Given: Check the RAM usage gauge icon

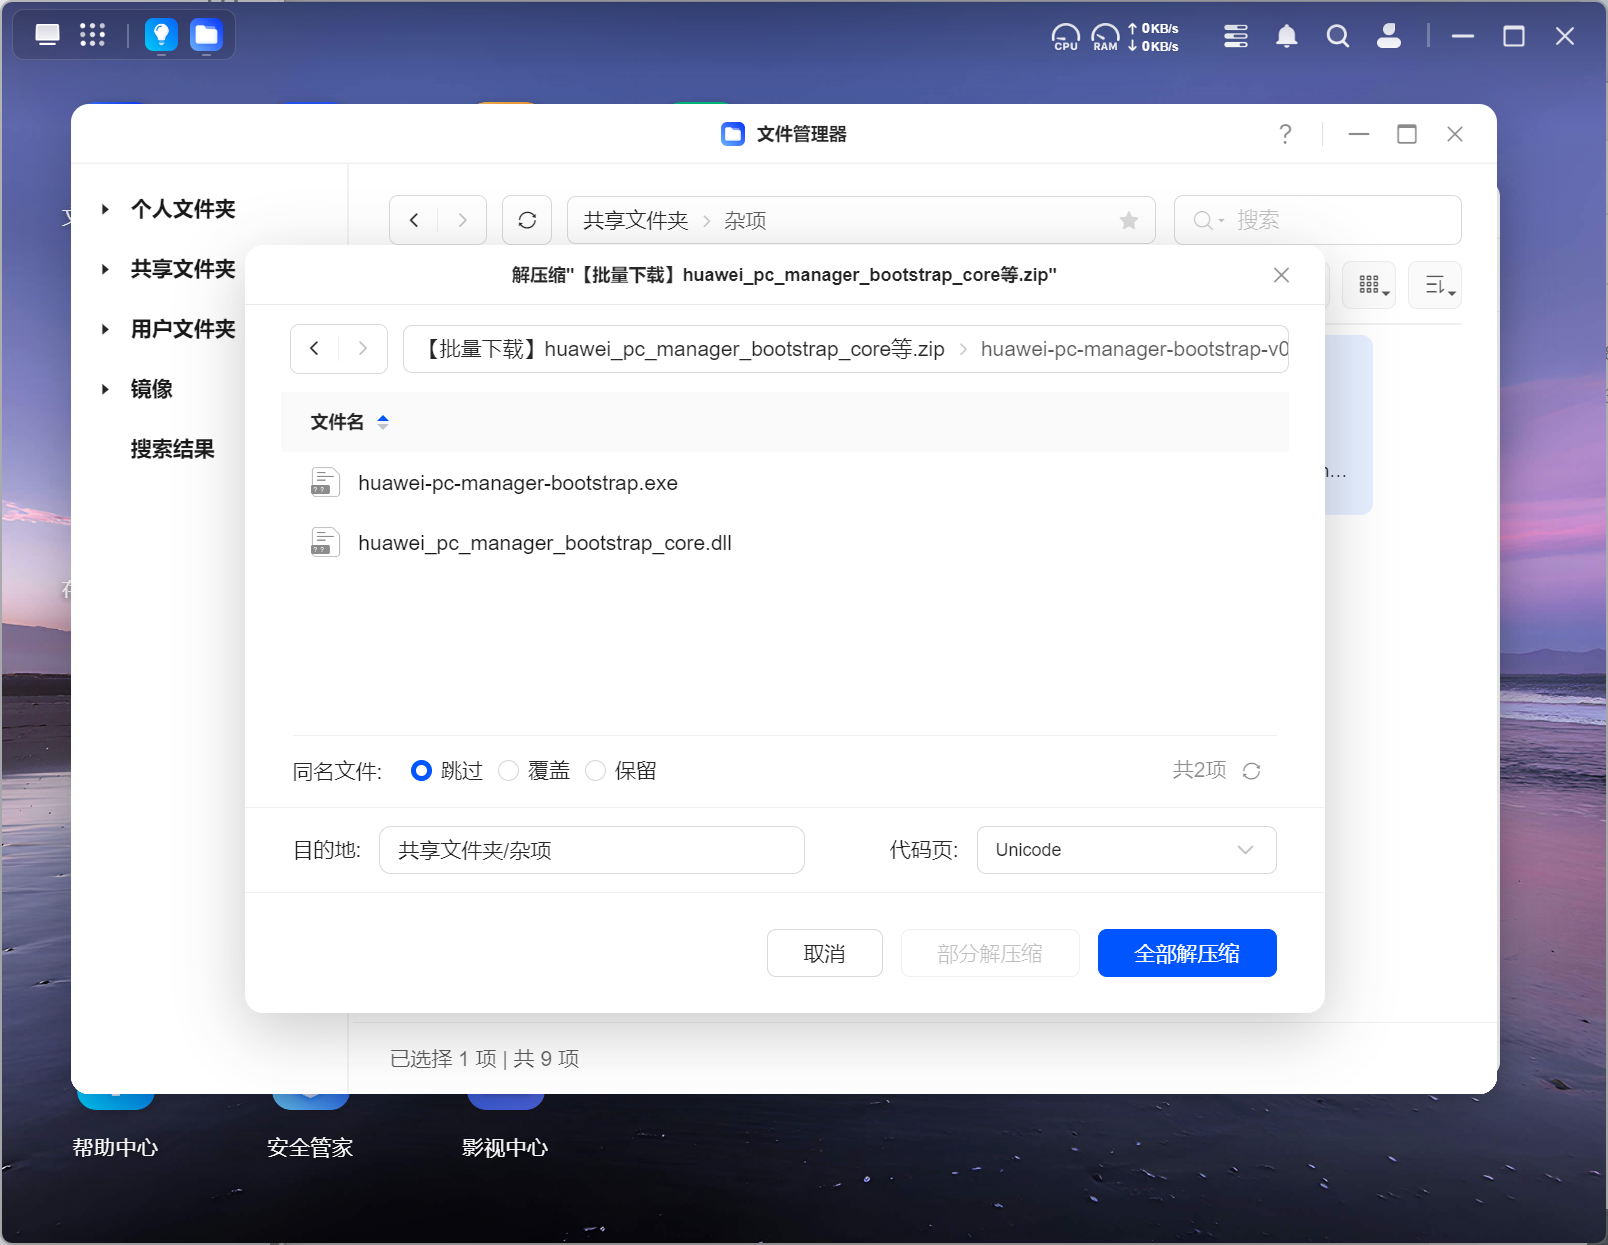Looking at the screenshot, I should tap(1105, 37).
